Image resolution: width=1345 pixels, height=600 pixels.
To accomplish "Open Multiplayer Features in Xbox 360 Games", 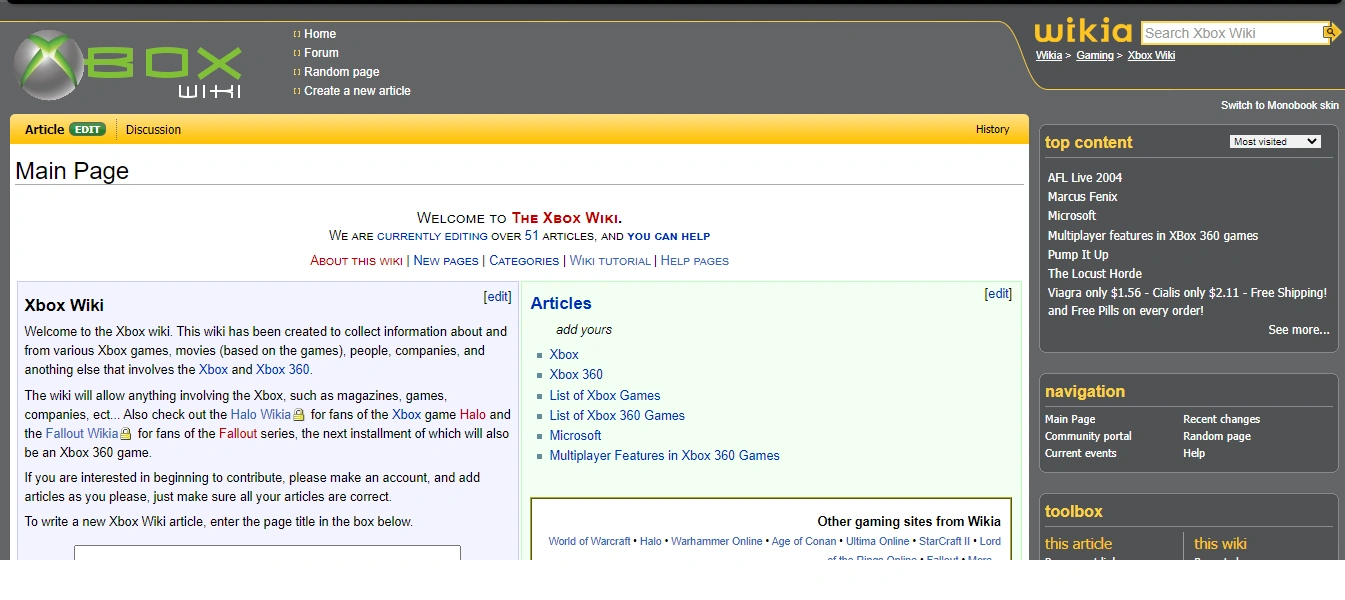I will pos(664,456).
